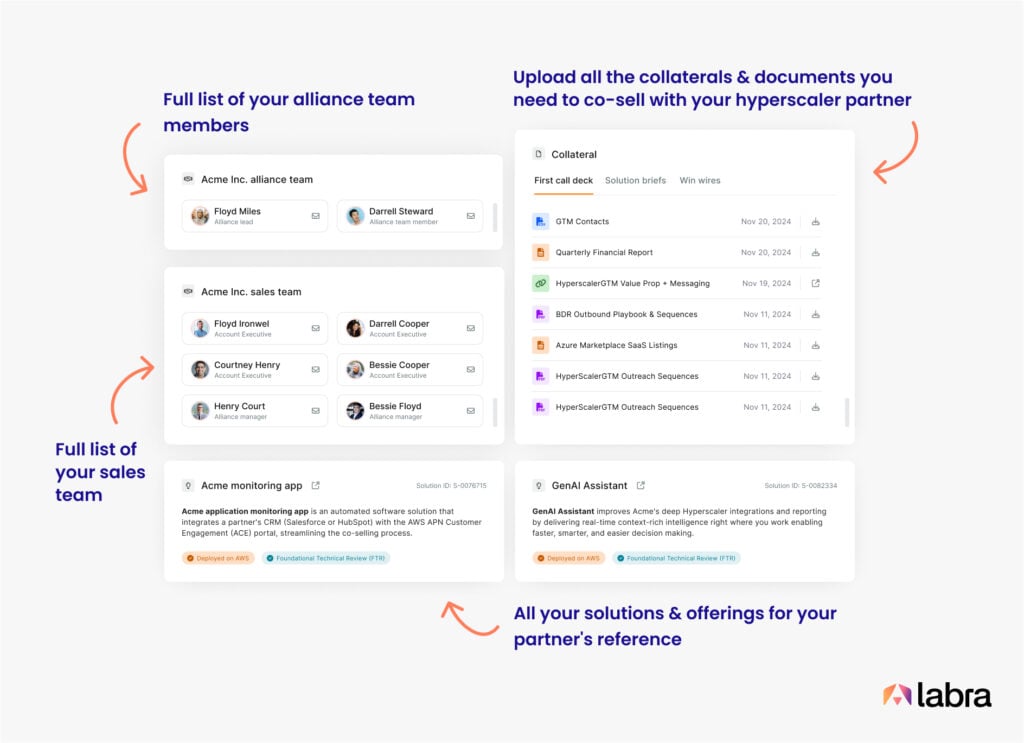This screenshot has width=1024, height=743.
Task: Download the Azure Marketplace SaaS Listings file
Action: tap(815, 345)
